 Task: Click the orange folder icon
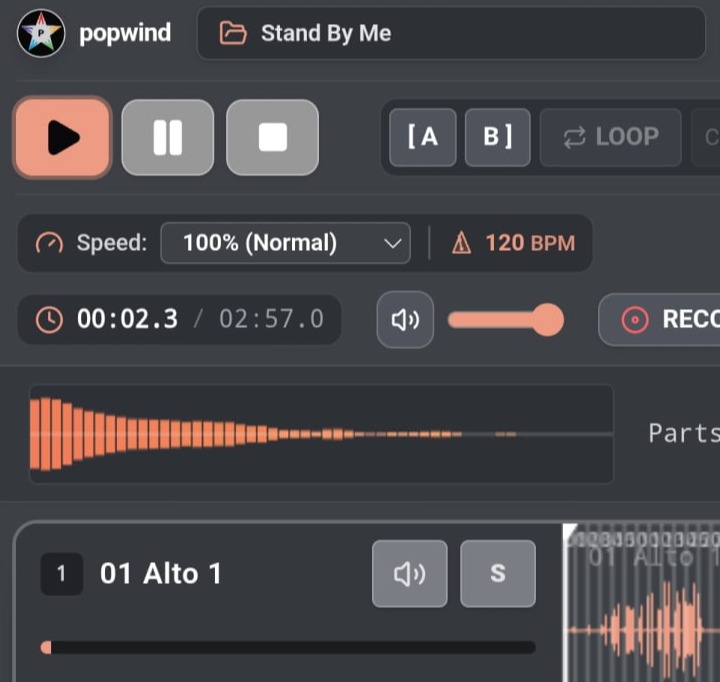pos(233,33)
